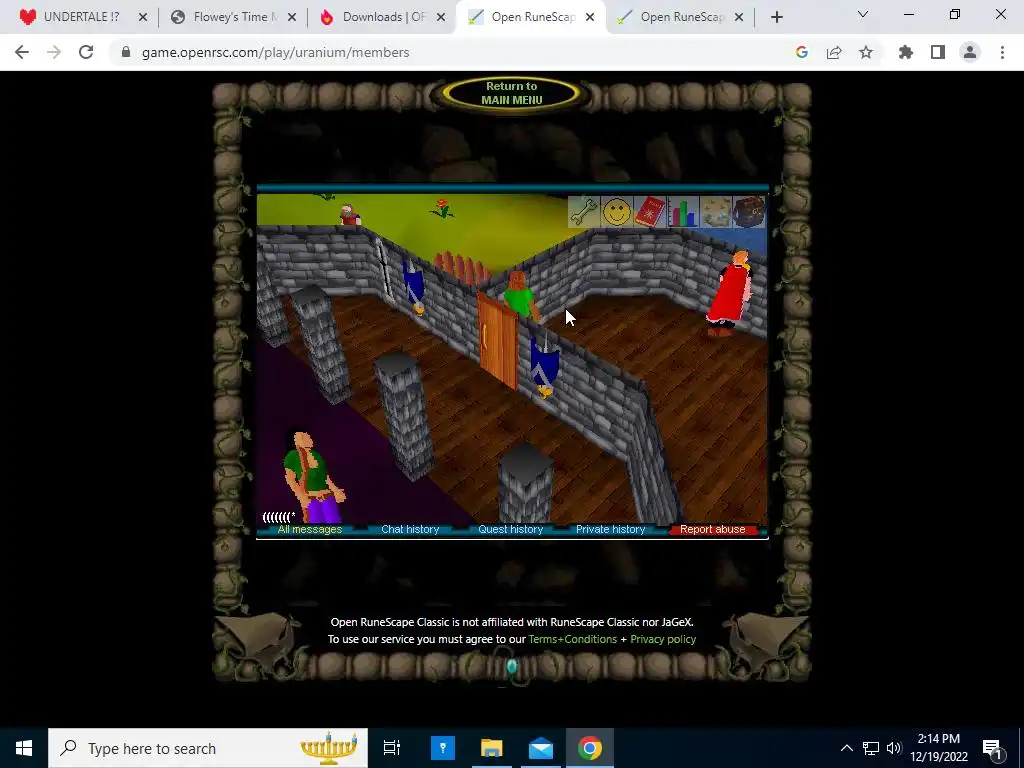This screenshot has height=768, width=1024.
Task: Open the Terms+Conditions link
Action: (x=573, y=639)
